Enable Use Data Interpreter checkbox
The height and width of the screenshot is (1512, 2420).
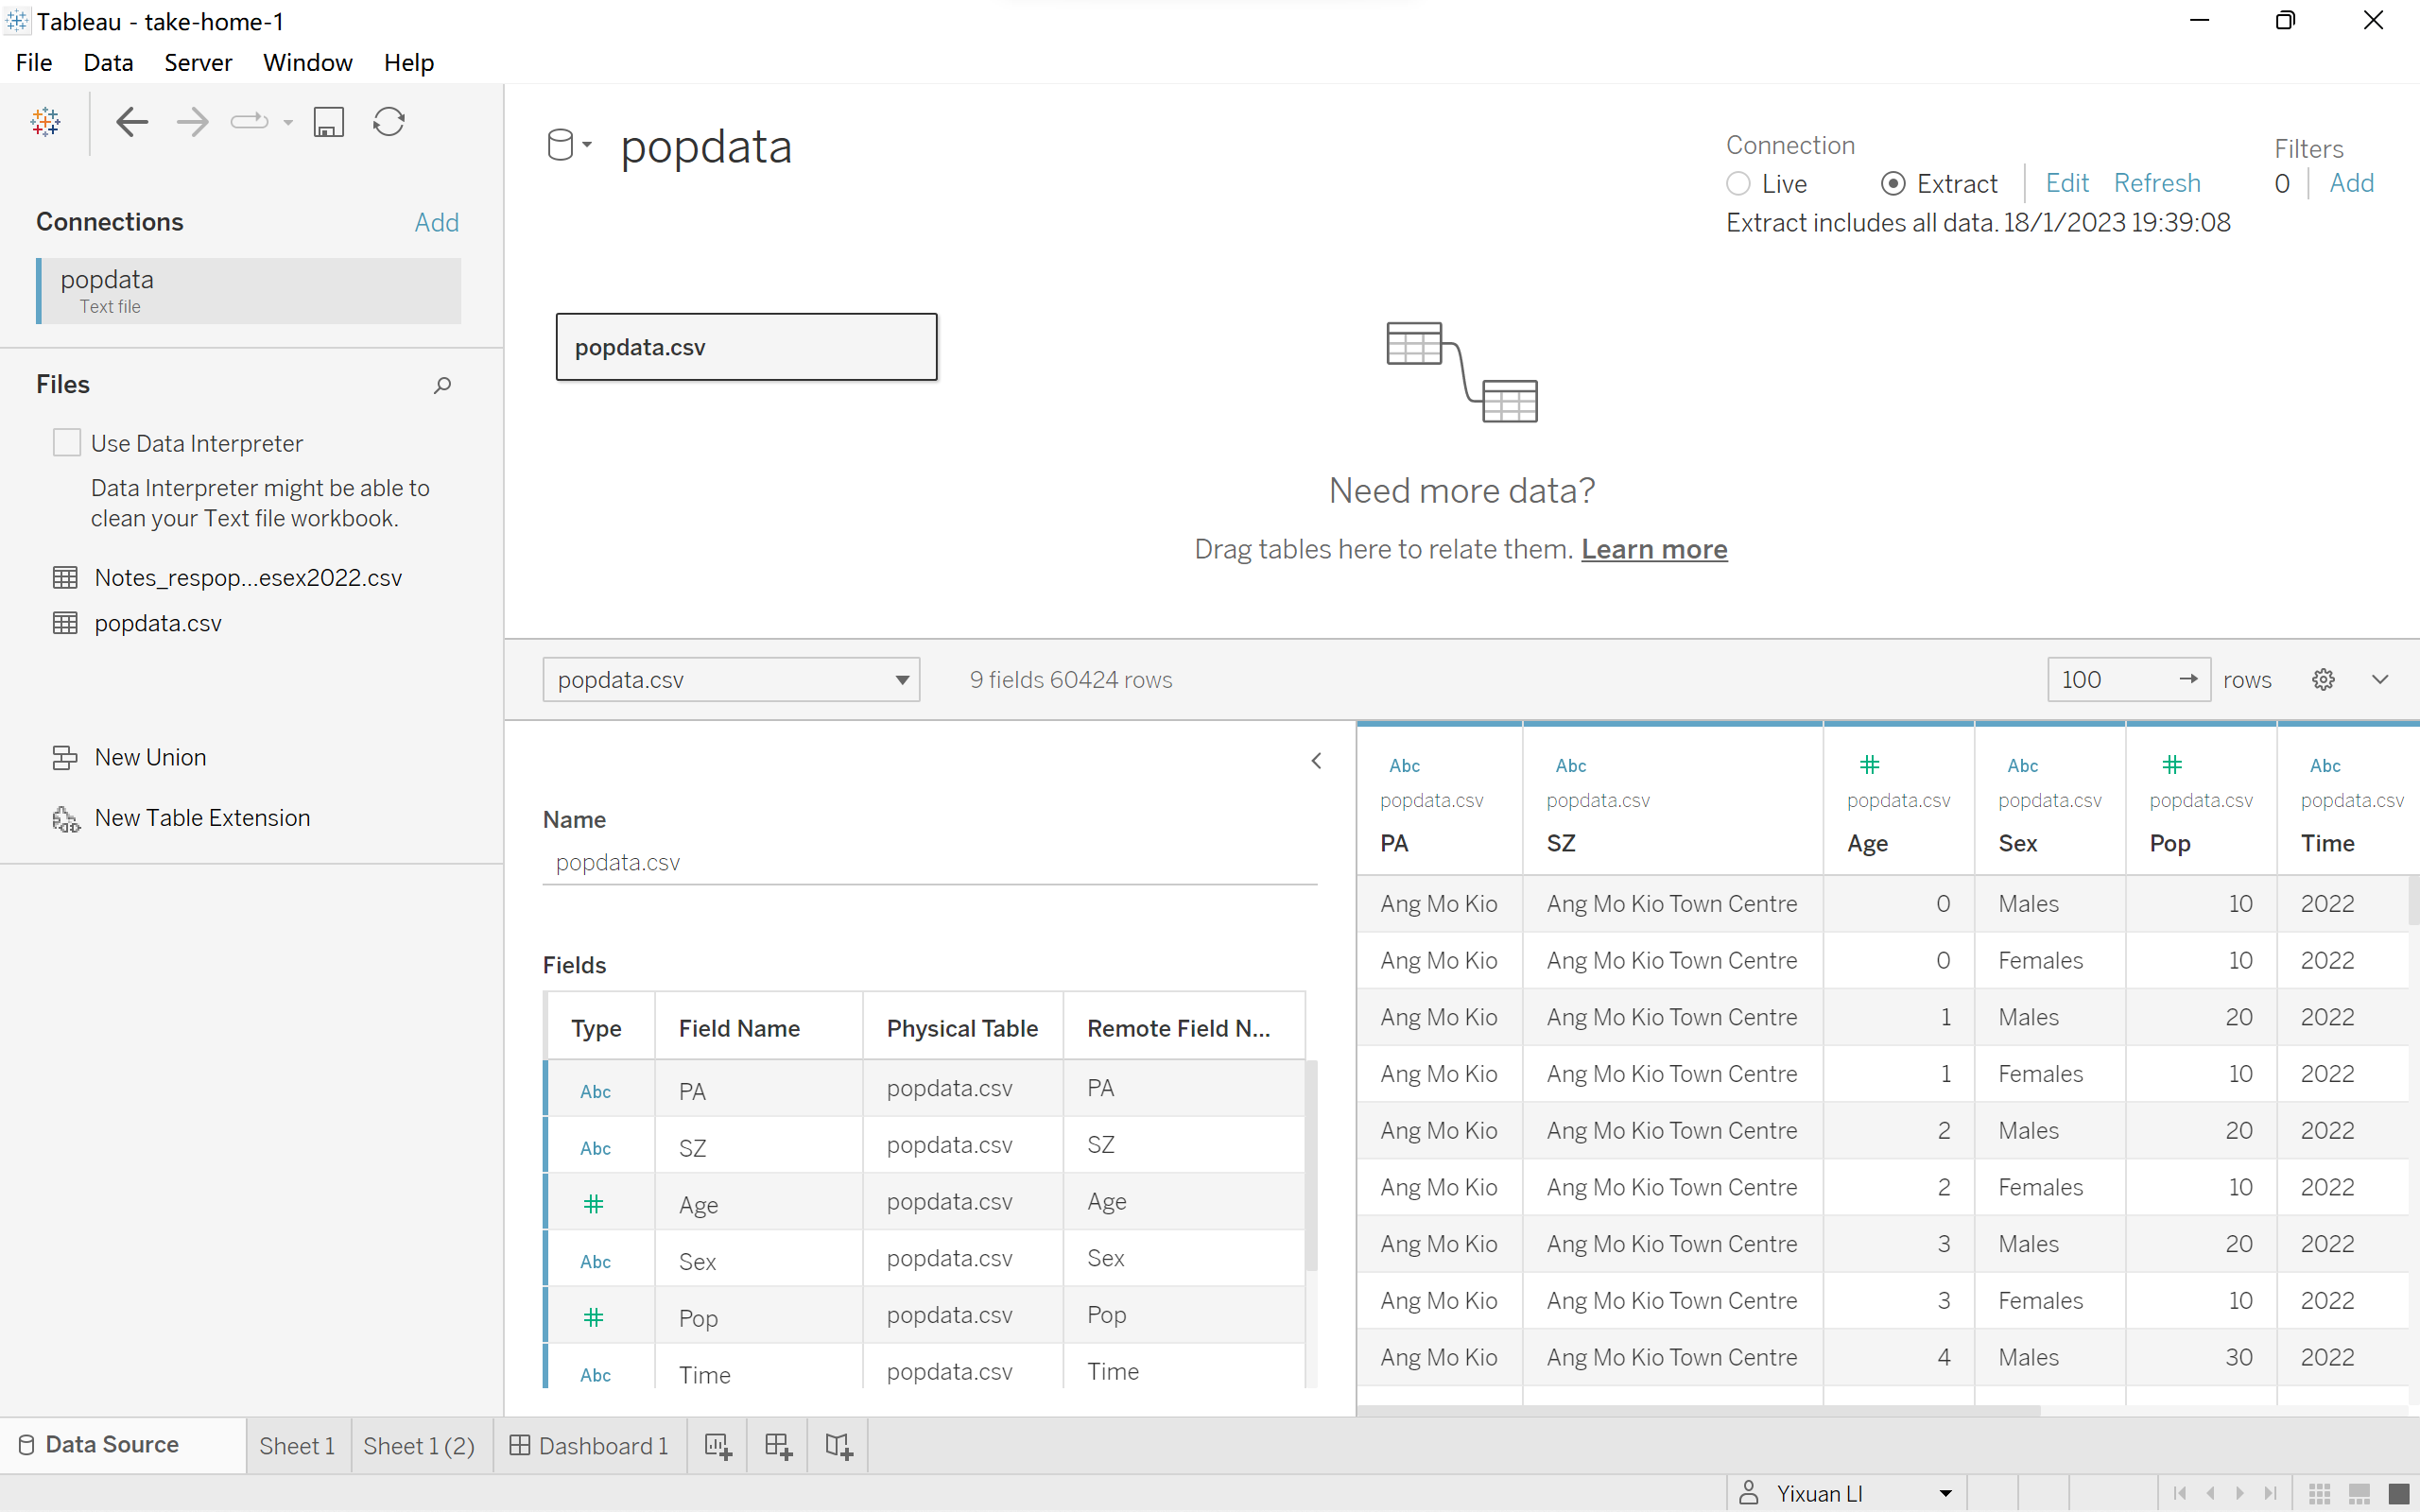[x=67, y=443]
